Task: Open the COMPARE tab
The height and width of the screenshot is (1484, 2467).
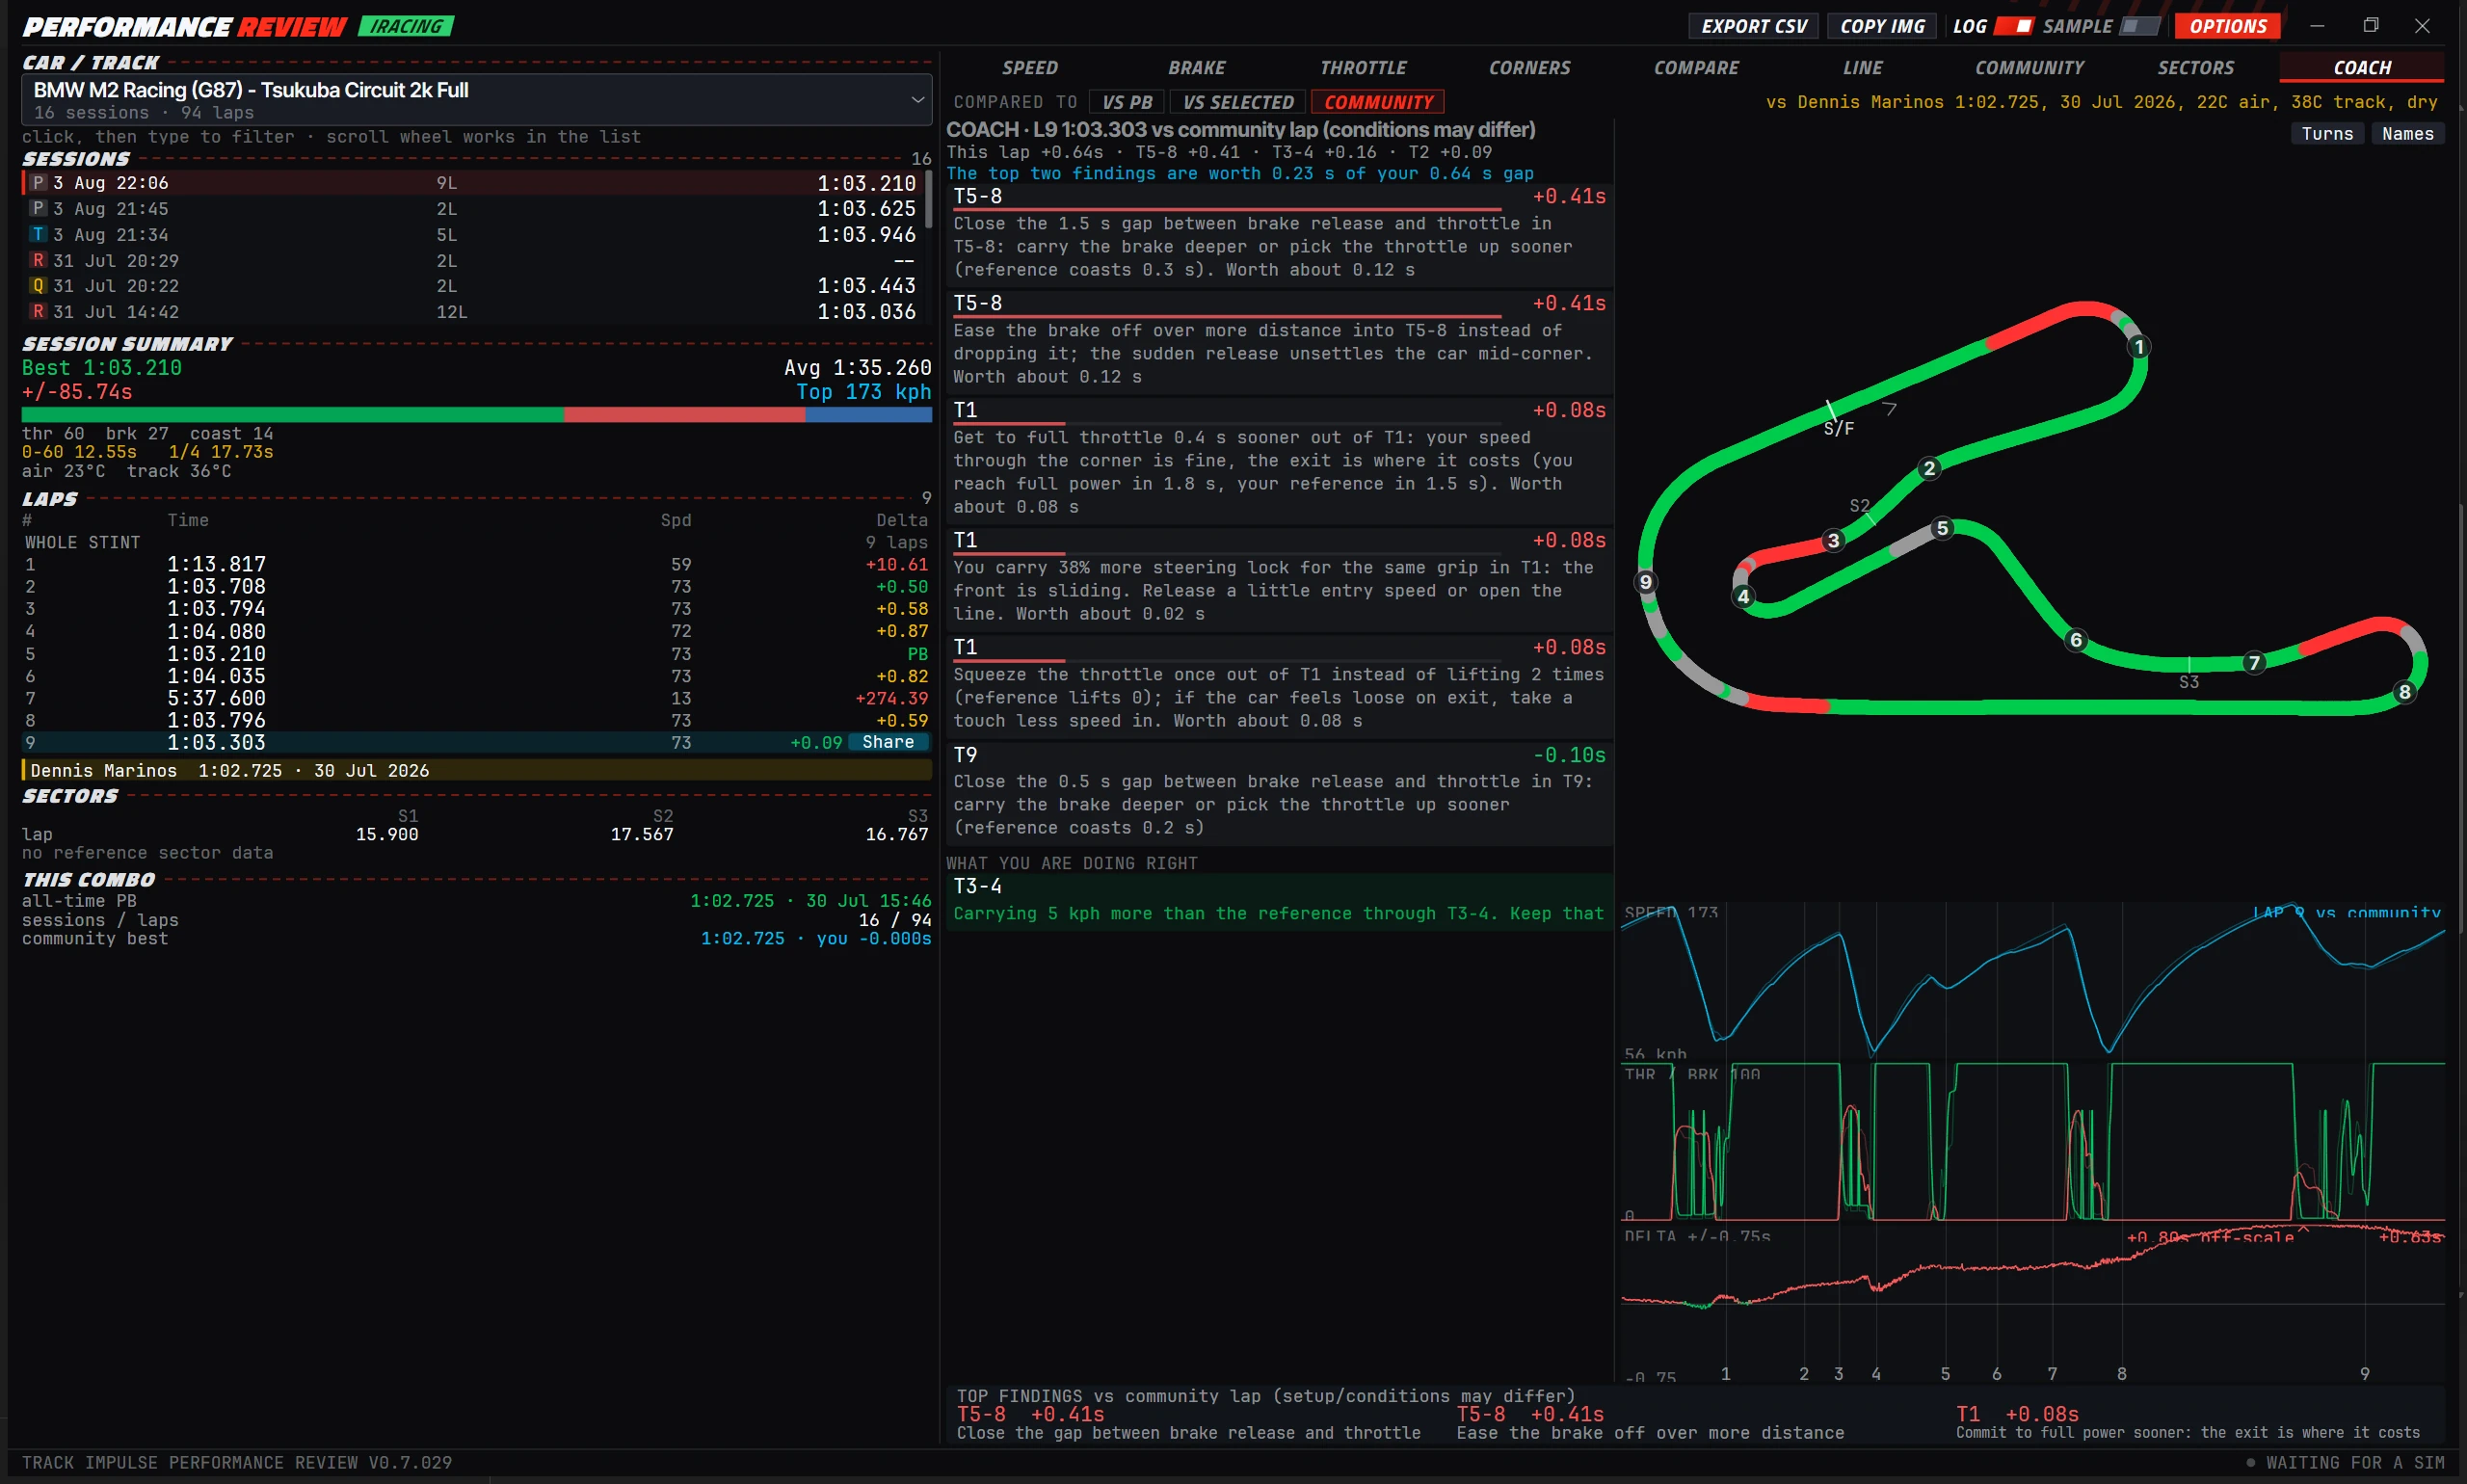Action: click(x=1696, y=68)
